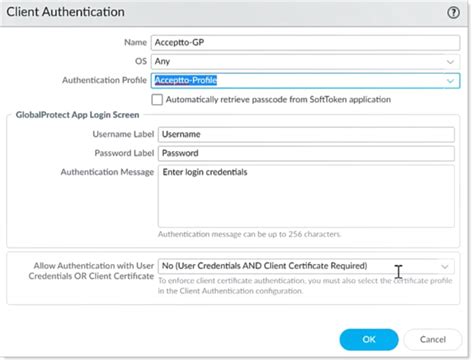Open the Authentication Profile dropdown arrow
This screenshot has width=474, height=363.
(x=450, y=81)
